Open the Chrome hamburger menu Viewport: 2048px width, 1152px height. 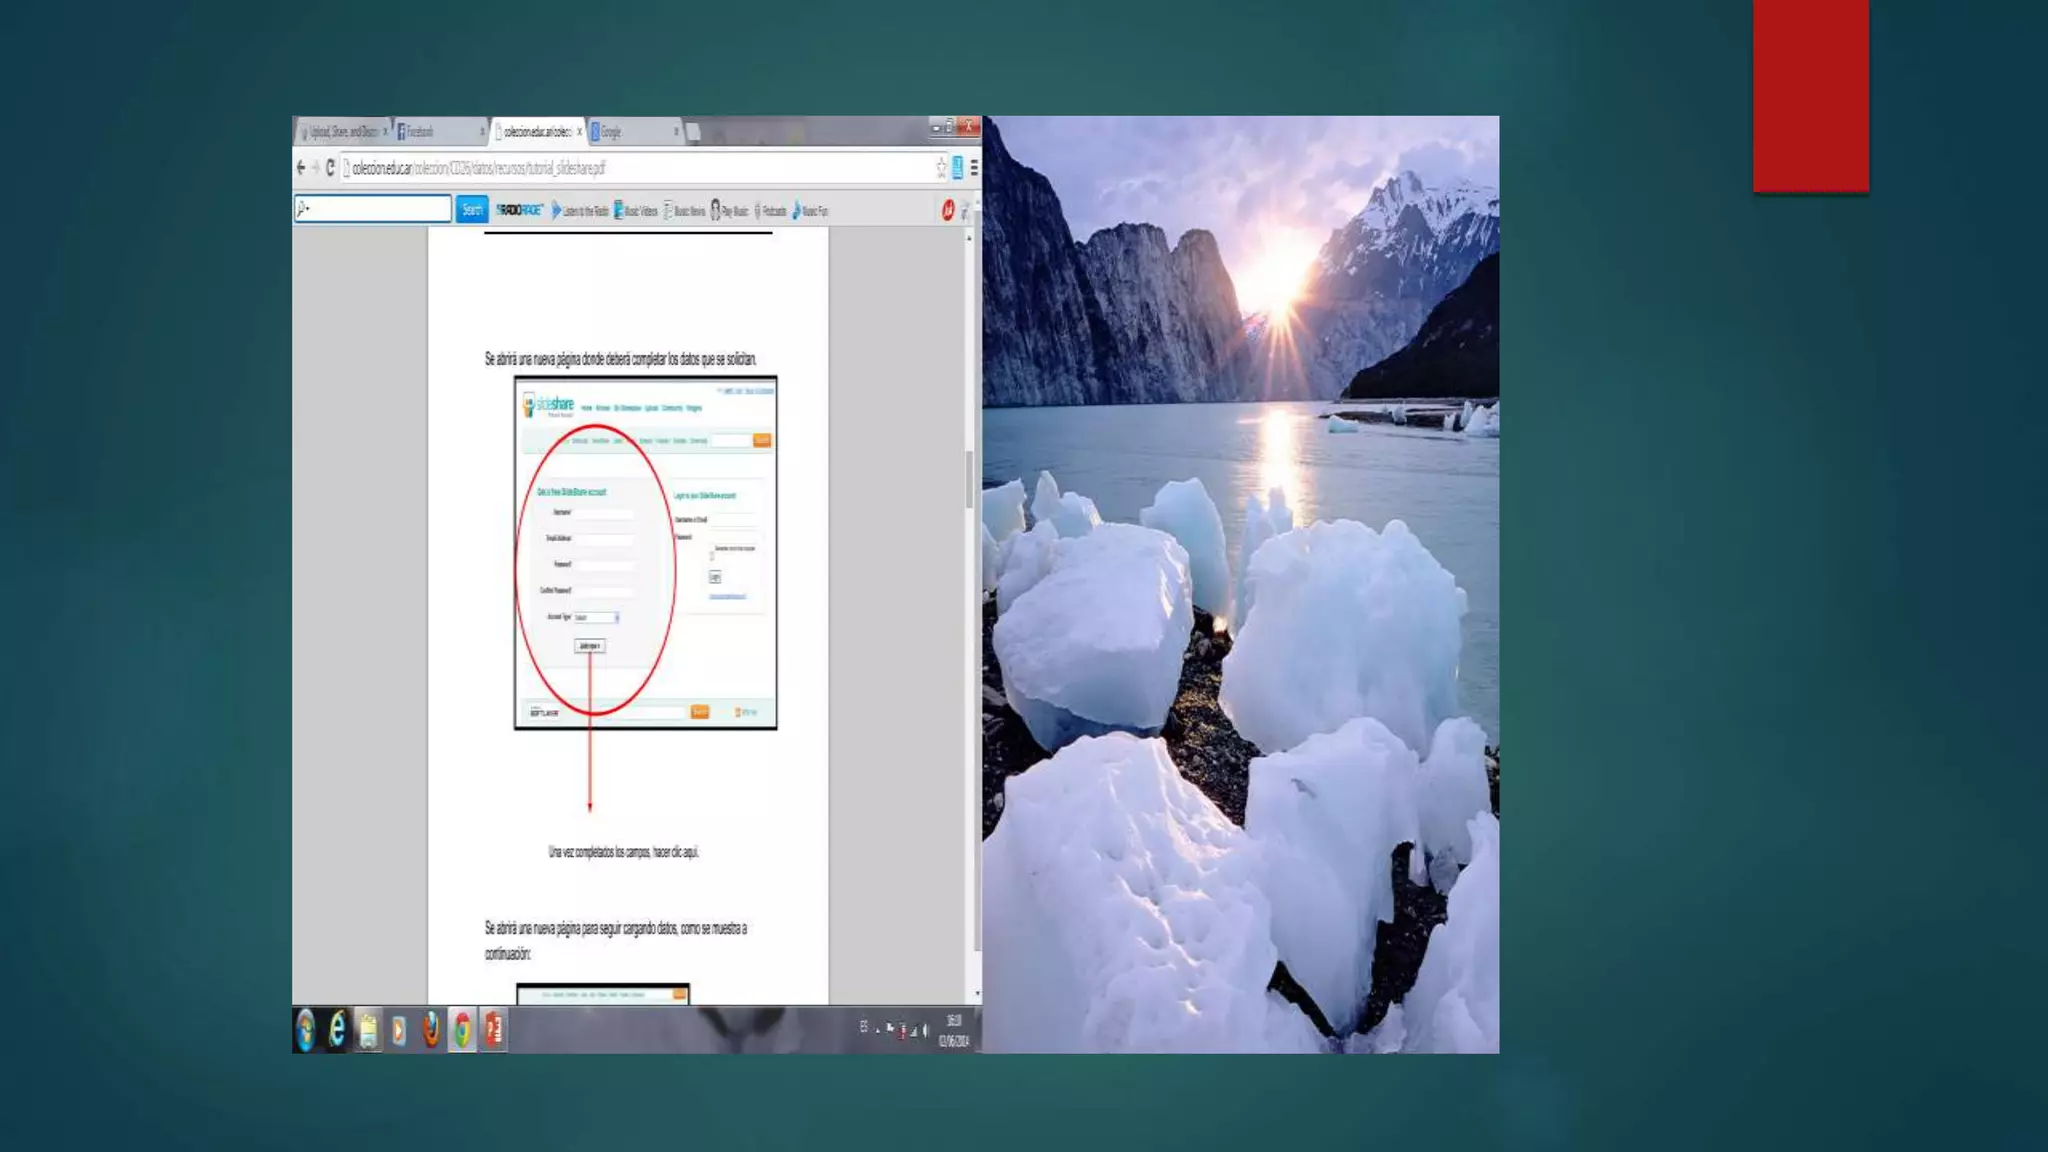974,168
